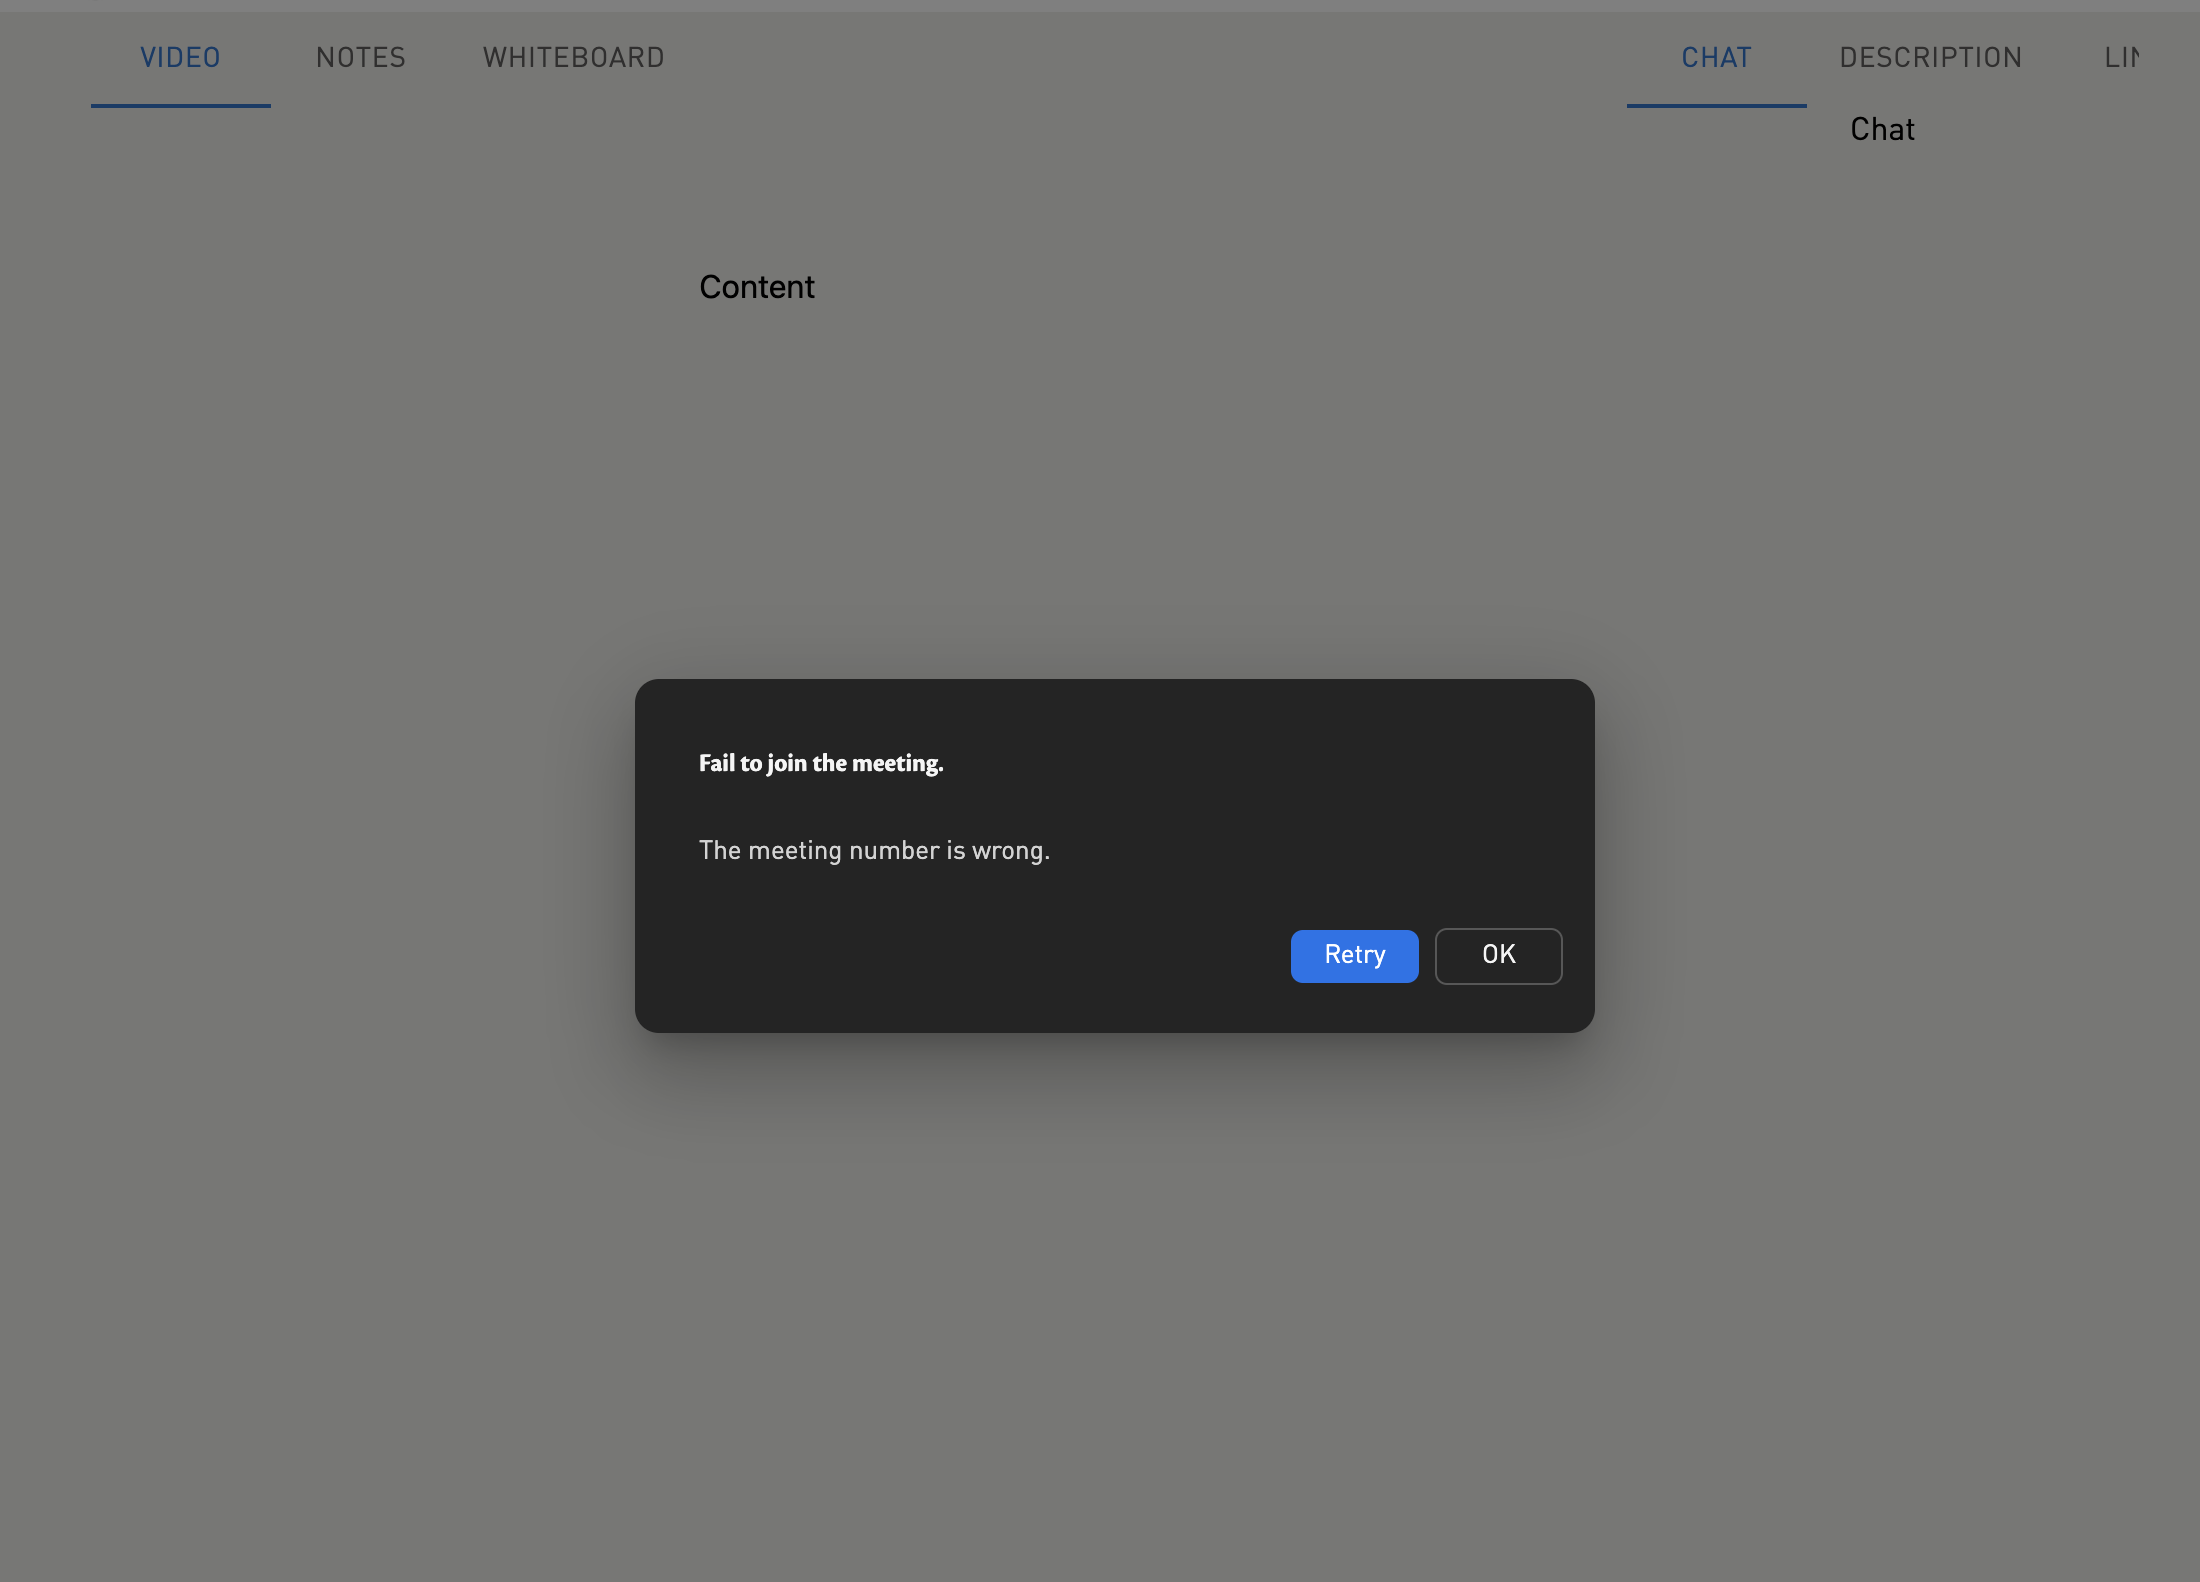This screenshot has height=1582, width=2200.
Task: Click the "Content" placeholder text
Action: [x=757, y=288]
